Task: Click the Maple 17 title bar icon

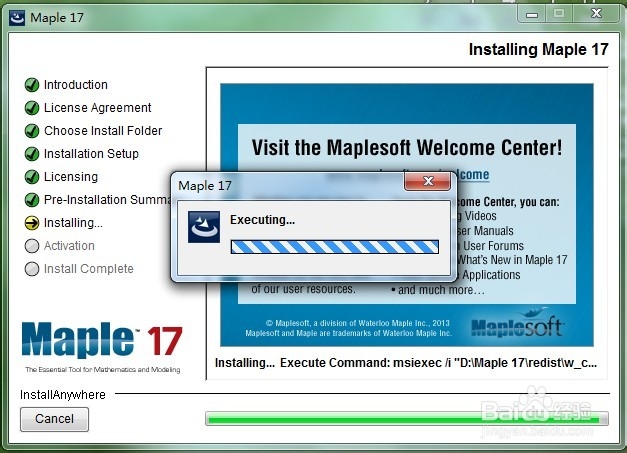Action: [x=17, y=18]
